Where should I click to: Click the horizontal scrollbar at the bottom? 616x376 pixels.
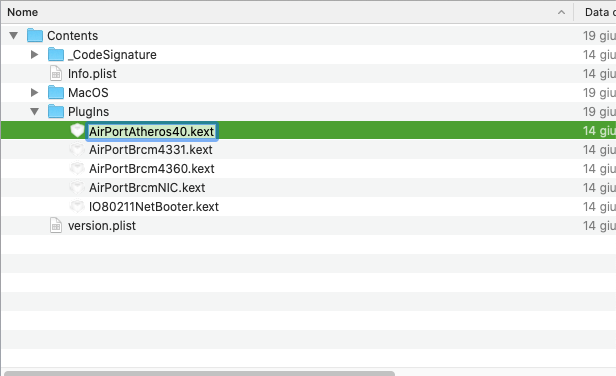(199, 373)
